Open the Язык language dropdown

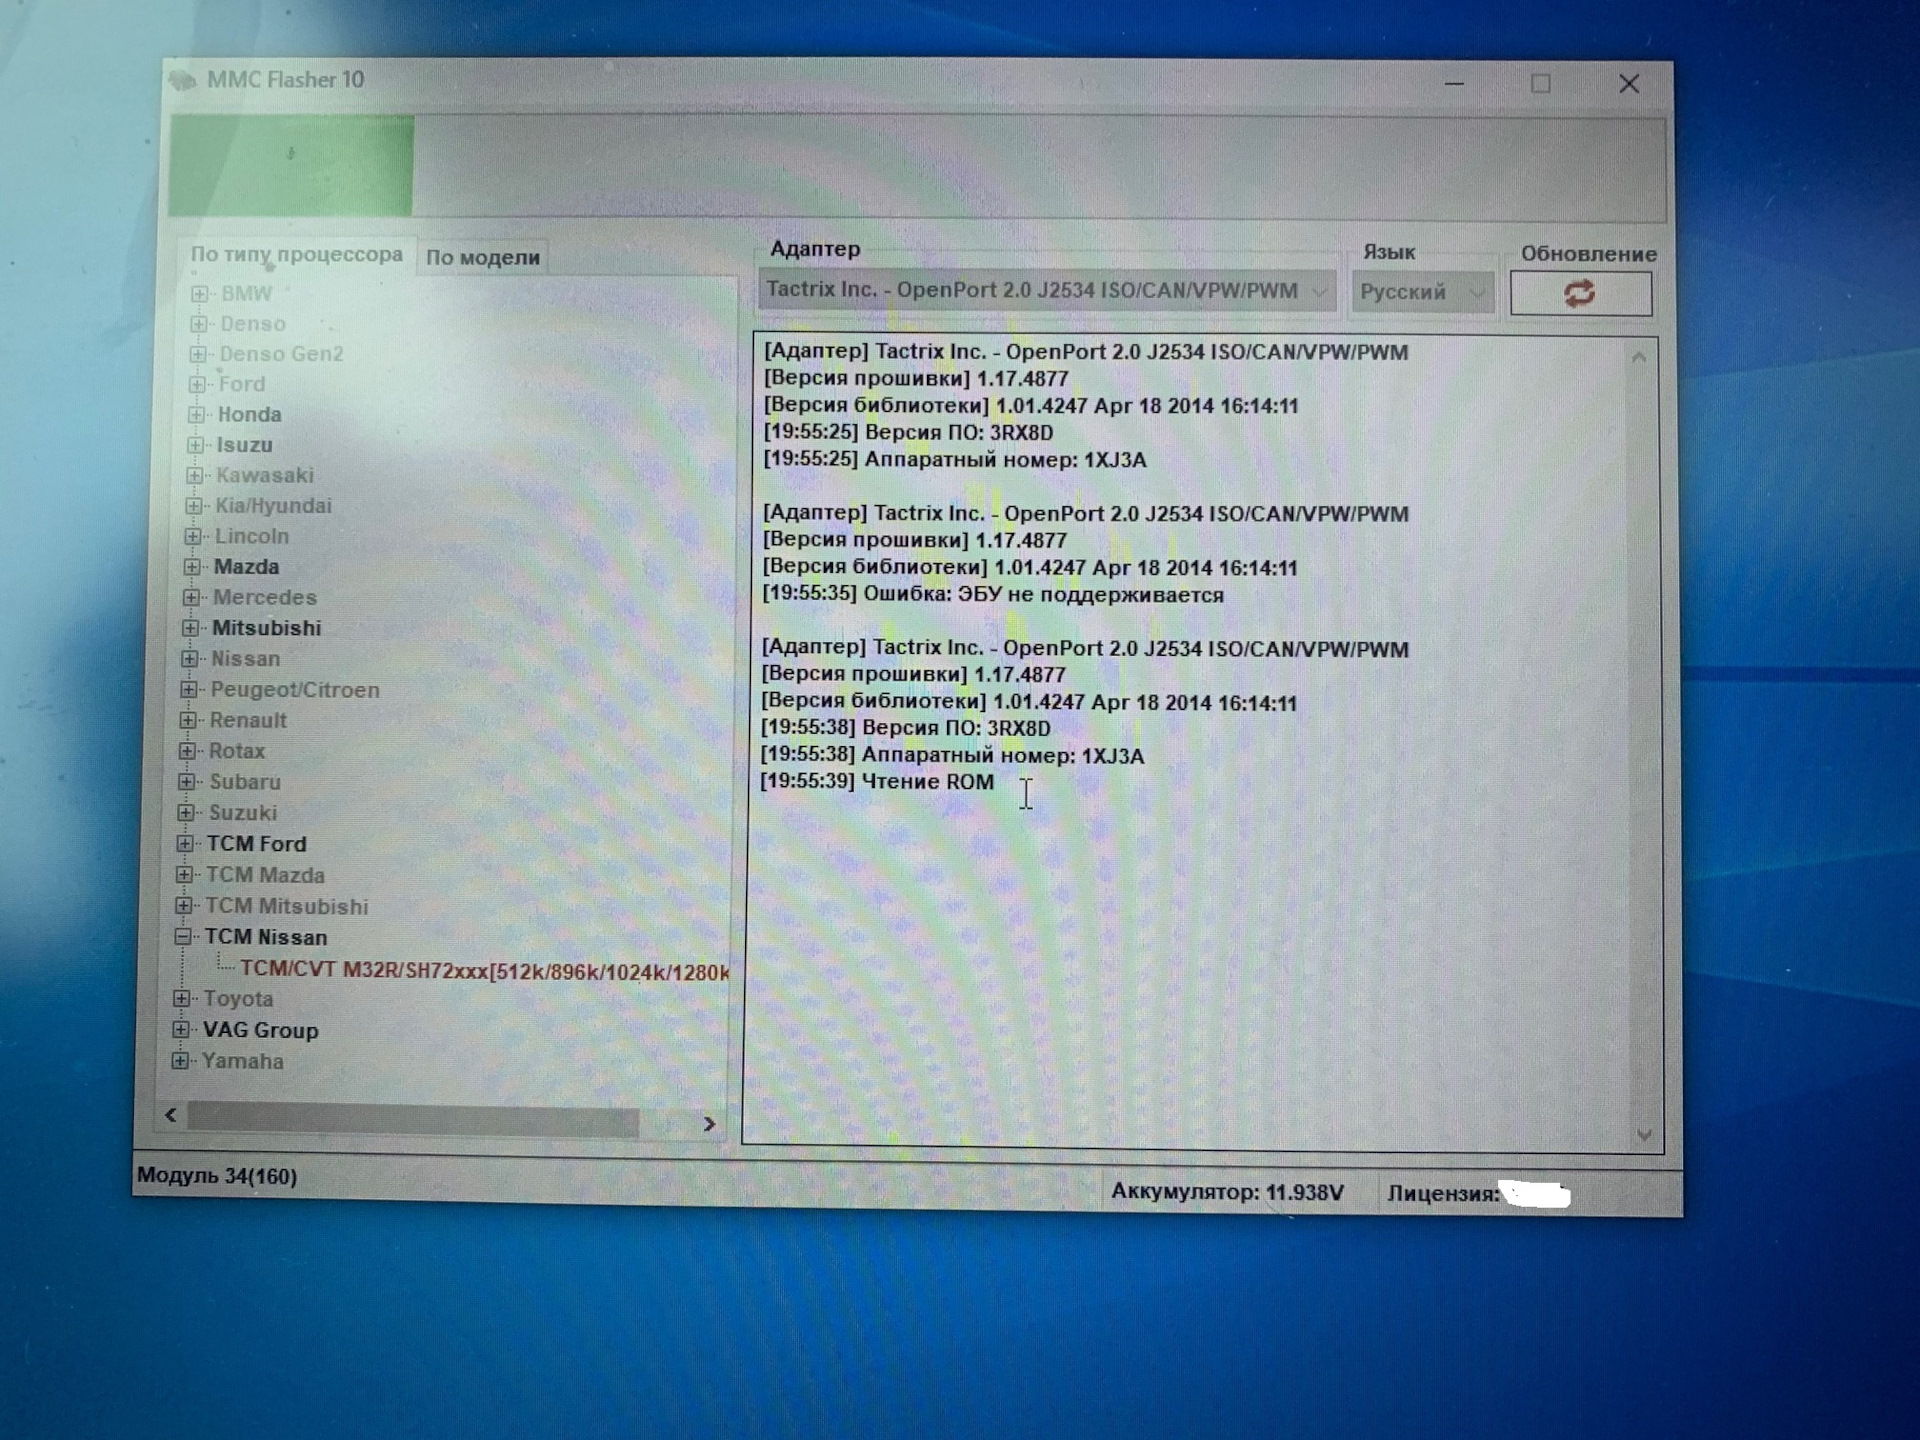coord(1421,292)
